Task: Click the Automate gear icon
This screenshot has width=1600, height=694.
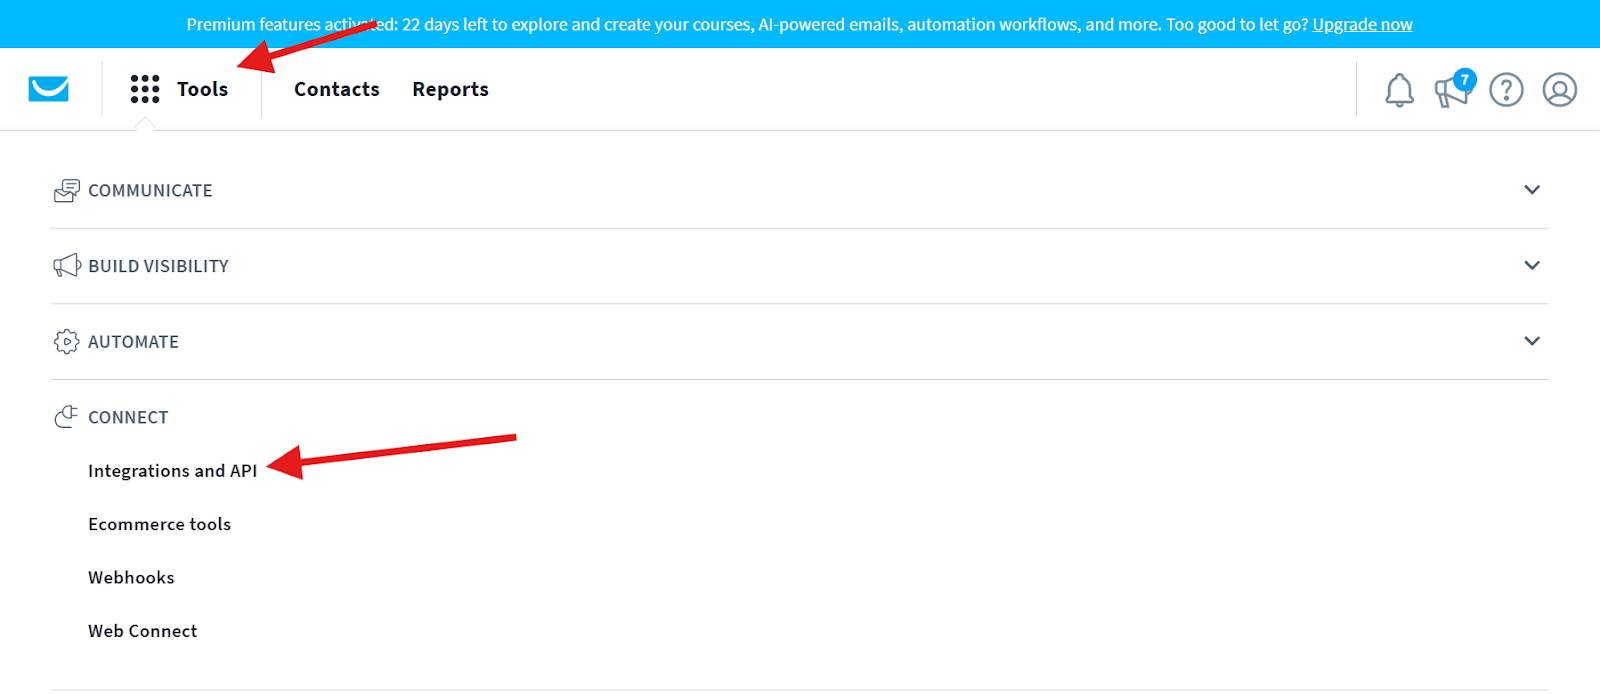Action: (66, 342)
